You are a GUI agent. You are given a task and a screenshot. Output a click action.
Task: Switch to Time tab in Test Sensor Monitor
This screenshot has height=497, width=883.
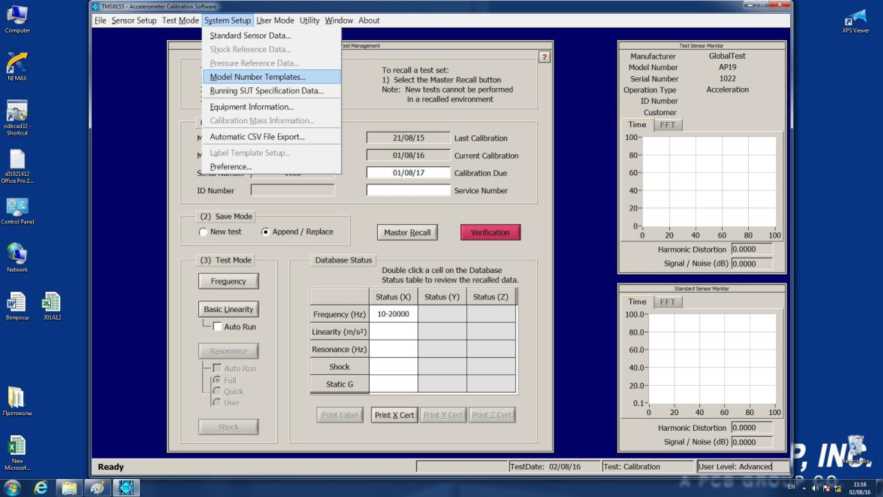coord(637,125)
